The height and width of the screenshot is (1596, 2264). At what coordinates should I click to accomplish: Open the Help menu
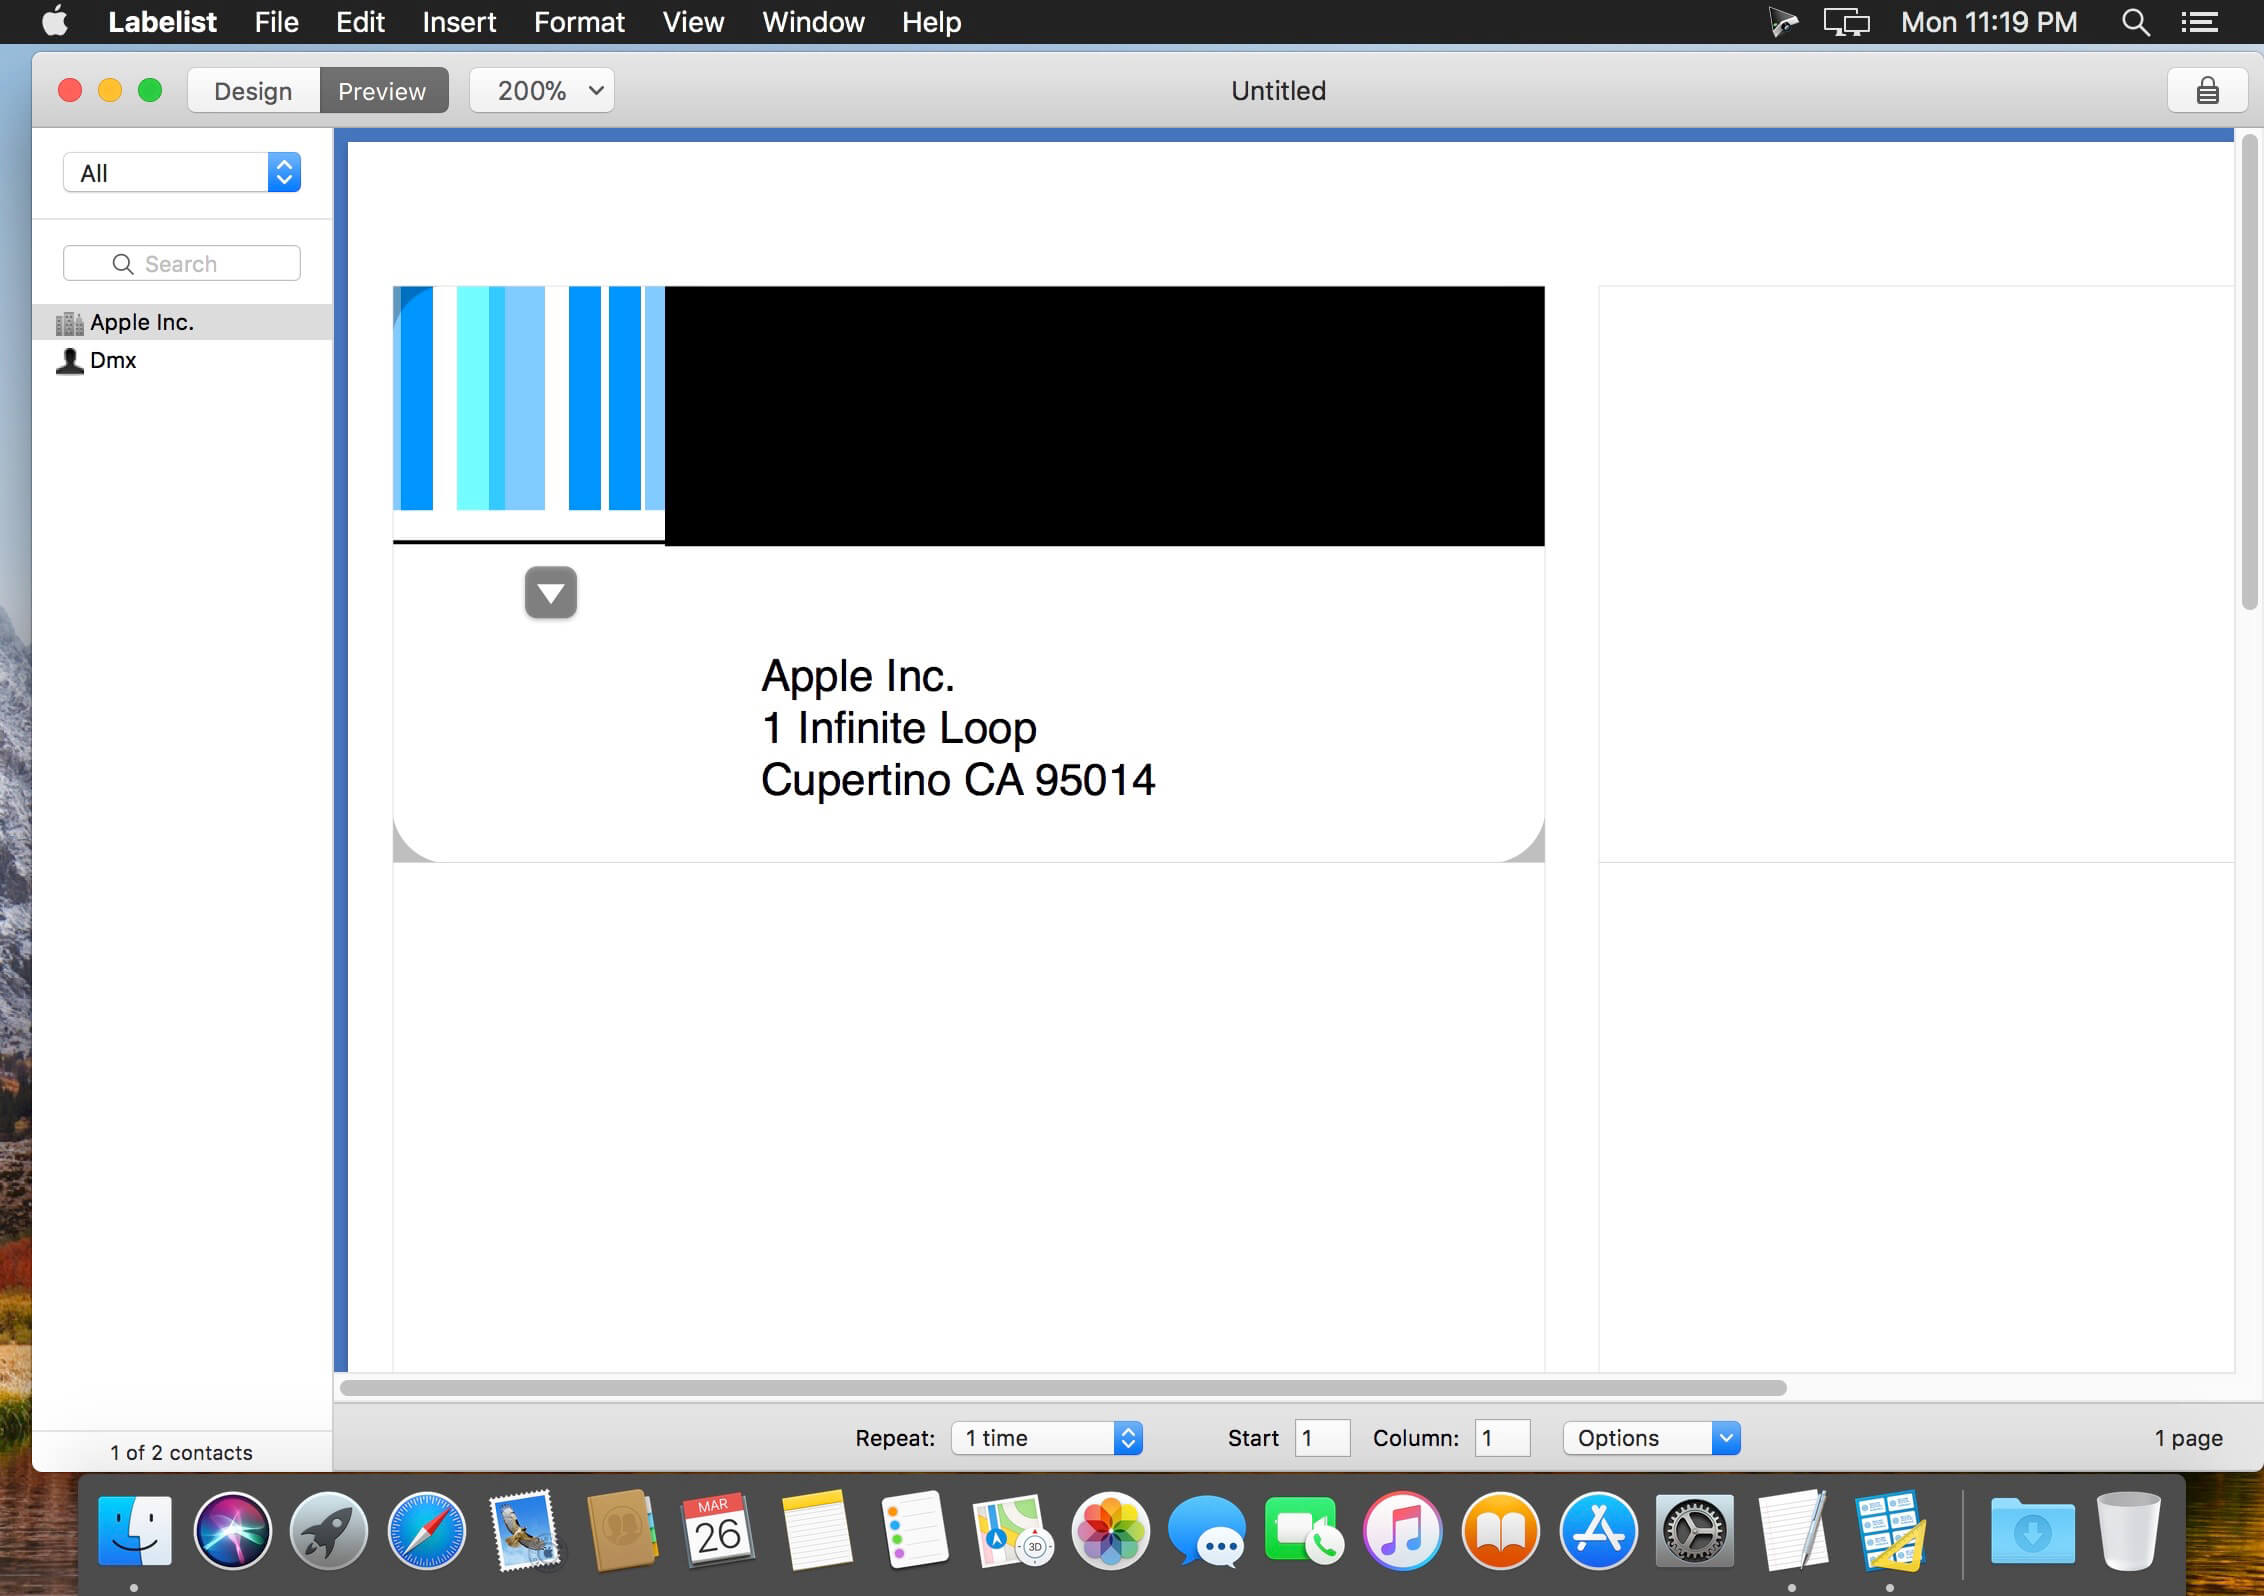931,22
